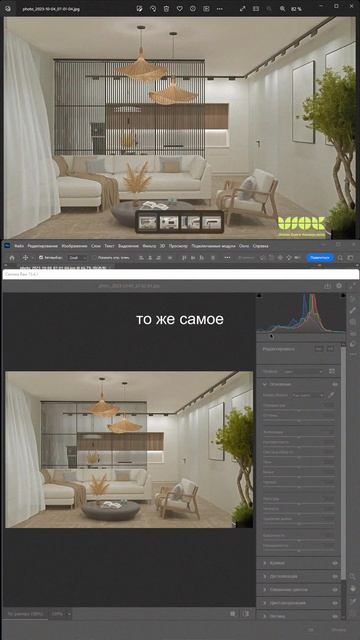Open Файл menu in Photoshop
Screen dimensions: 360x640
(19, 246)
